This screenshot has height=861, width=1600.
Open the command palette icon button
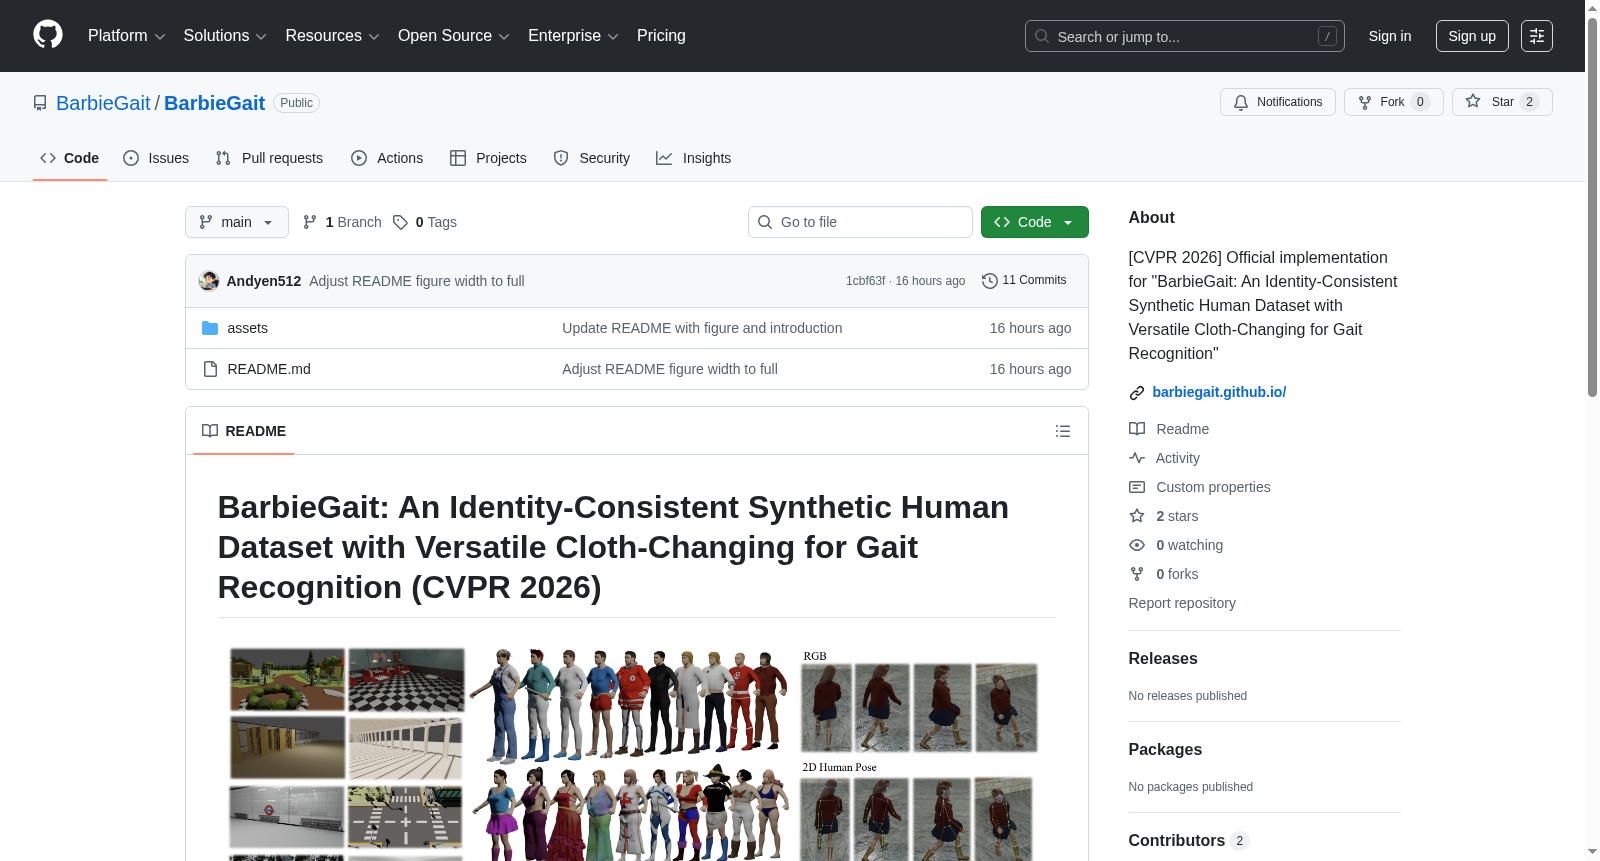pos(1536,36)
